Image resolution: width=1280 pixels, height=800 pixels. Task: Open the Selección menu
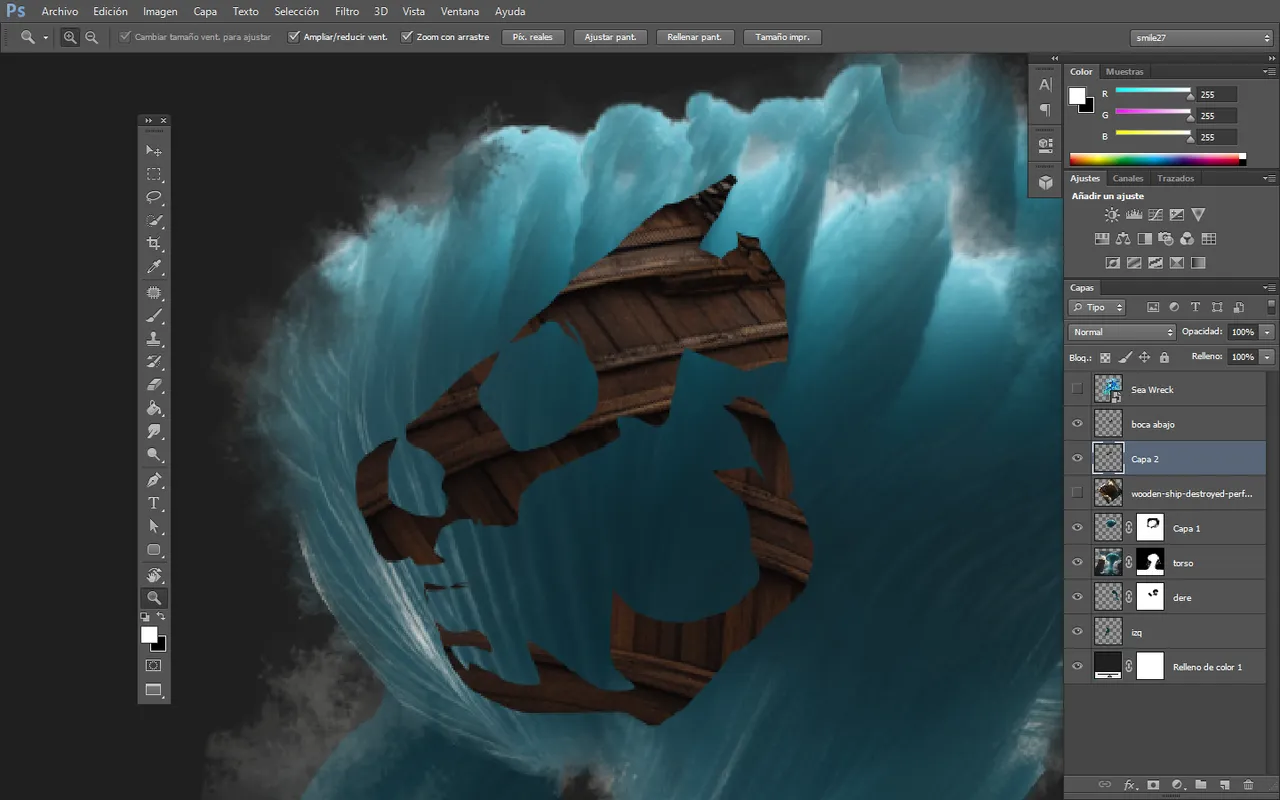pyautogui.click(x=296, y=12)
